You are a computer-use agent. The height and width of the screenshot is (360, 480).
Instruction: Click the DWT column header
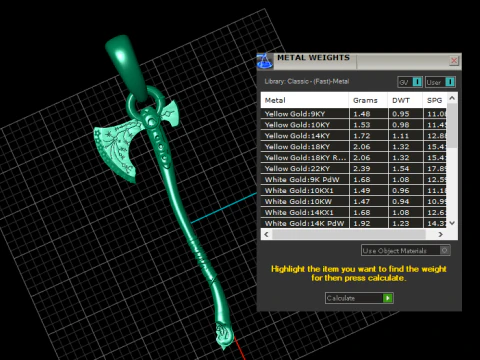(405, 100)
